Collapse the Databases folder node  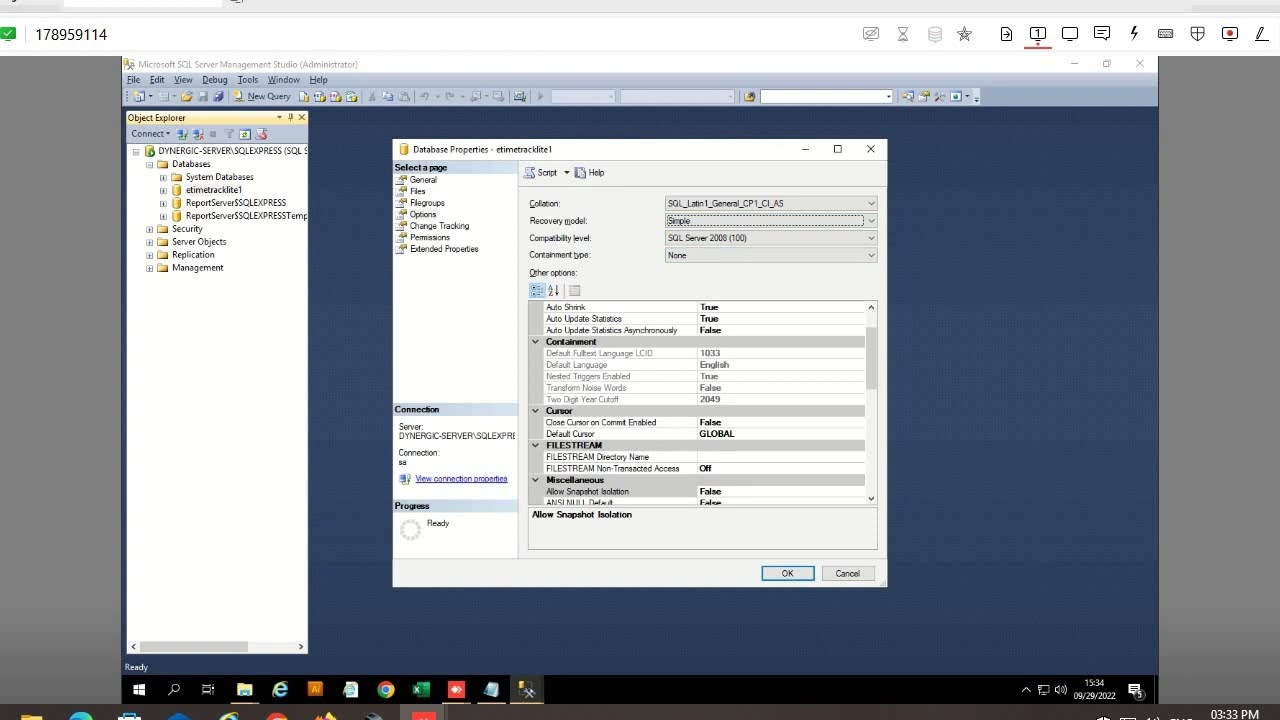click(150, 164)
